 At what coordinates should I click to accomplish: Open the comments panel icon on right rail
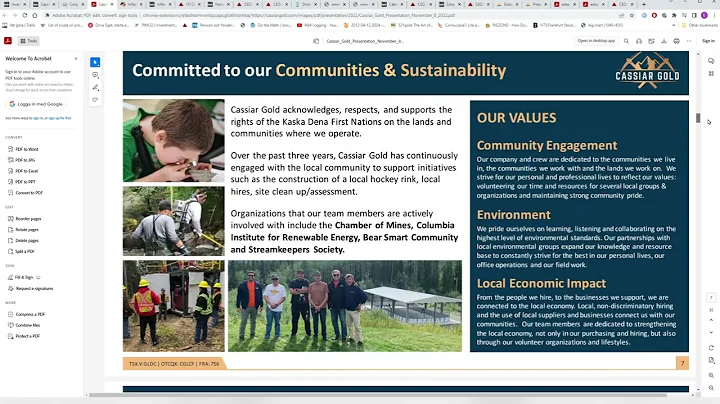(x=711, y=61)
